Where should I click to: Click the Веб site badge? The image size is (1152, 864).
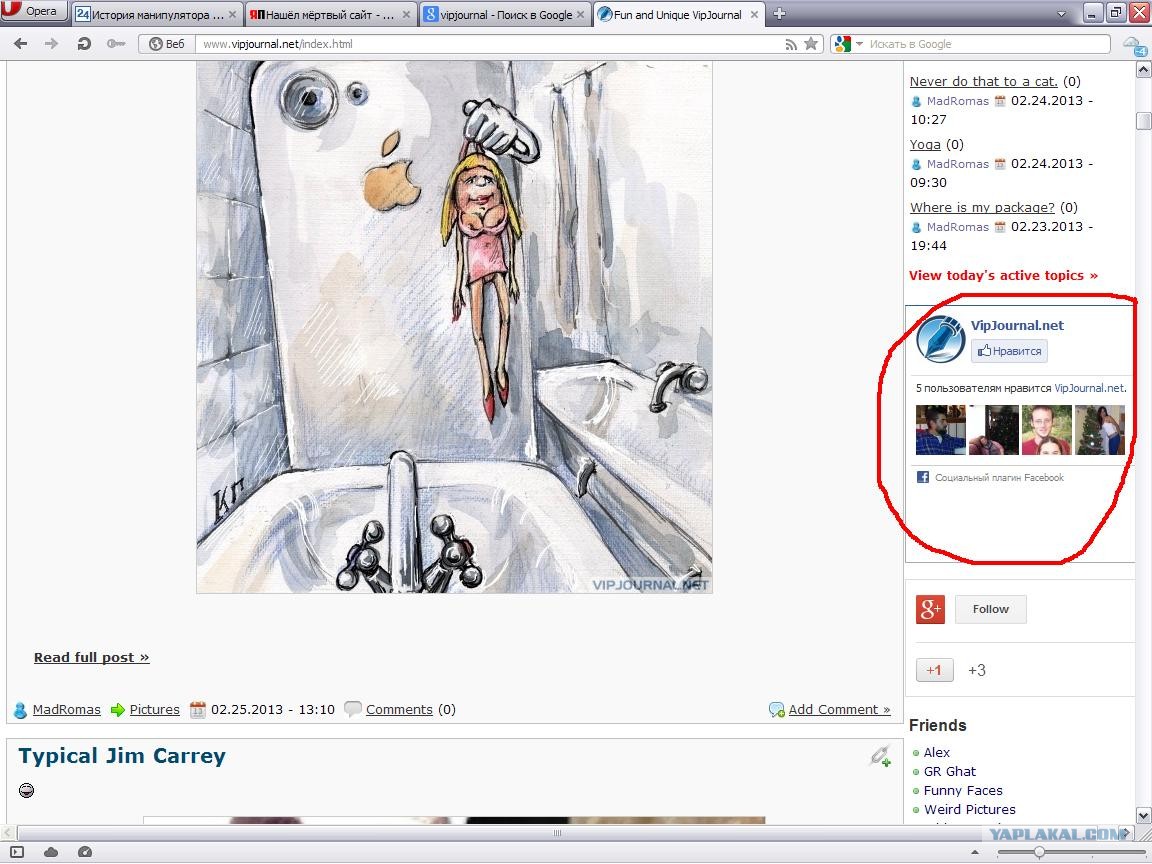167,44
